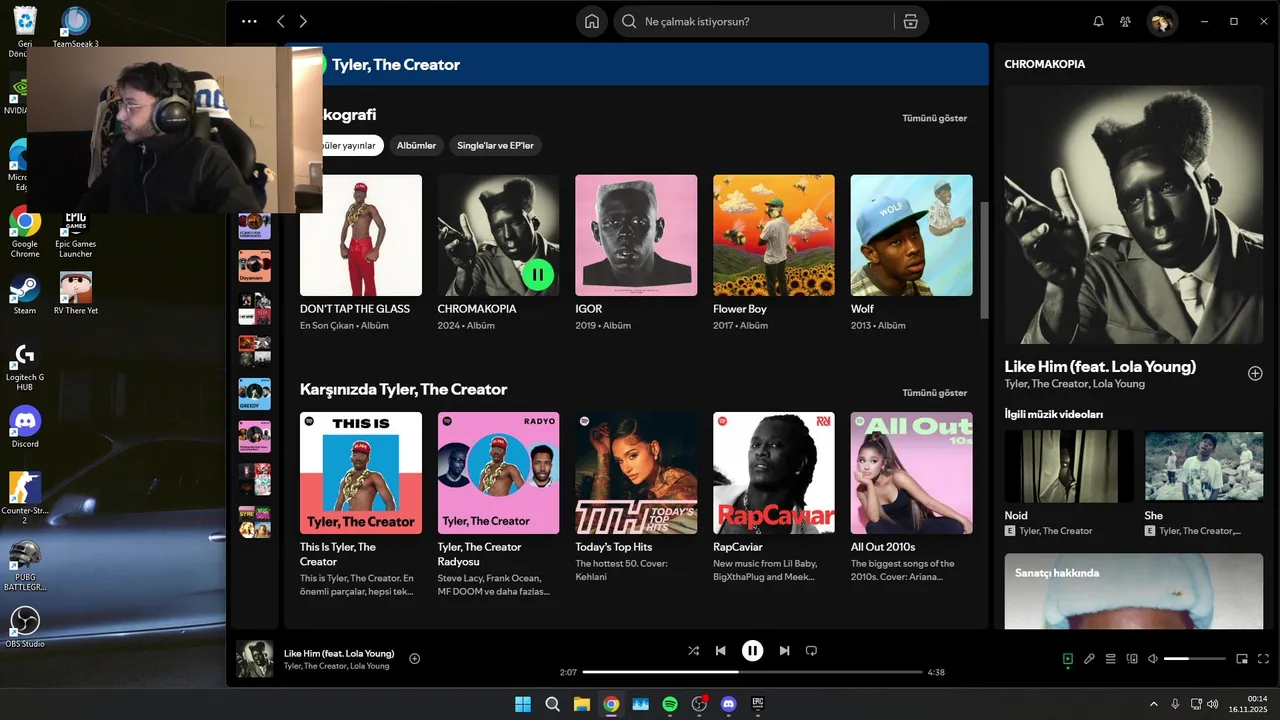The width and height of the screenshot is (1280, 720).
Task: Adjust the Spotify volume slider
Action: pyautogui.click(x=1195, y=659)
